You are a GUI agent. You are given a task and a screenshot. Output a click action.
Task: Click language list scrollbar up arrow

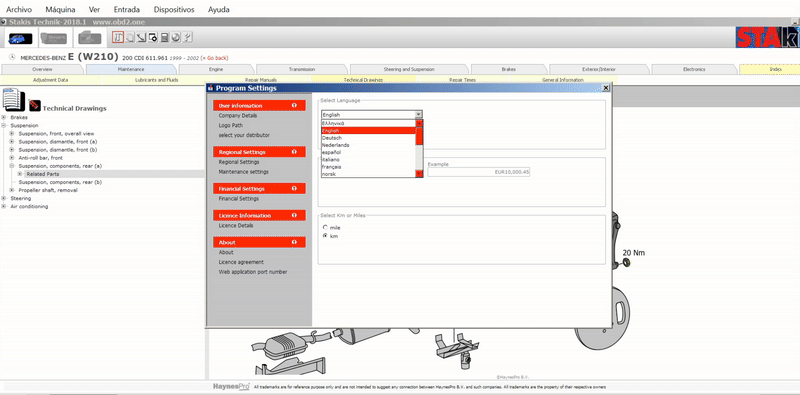tap(419, 123)
